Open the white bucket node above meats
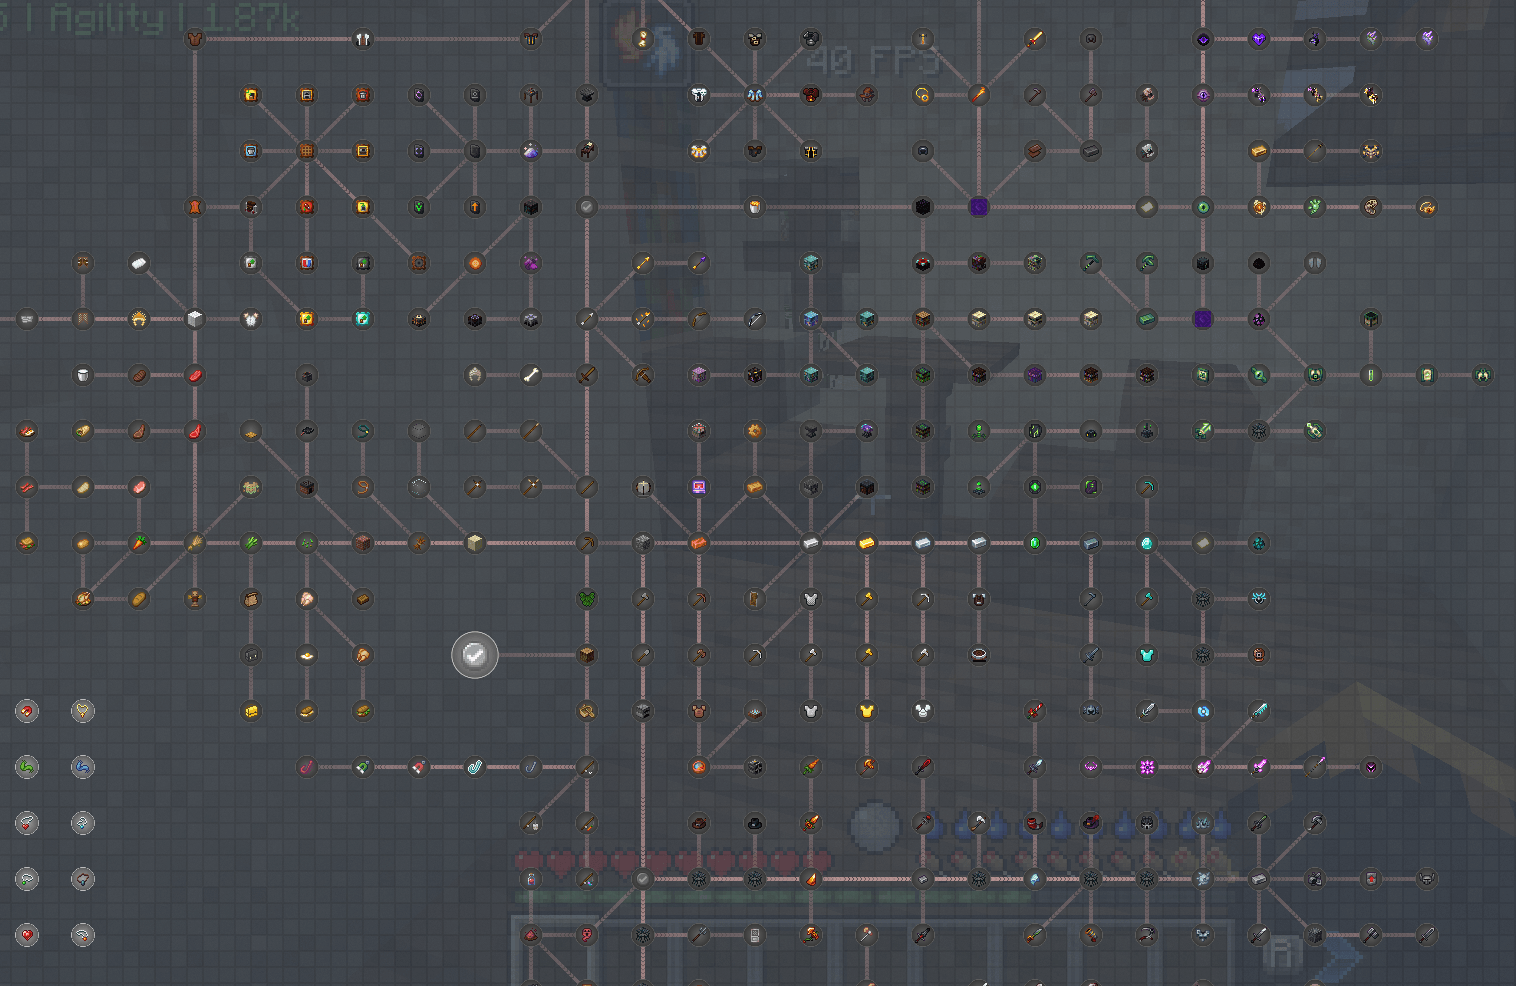 tap(83, 375)
